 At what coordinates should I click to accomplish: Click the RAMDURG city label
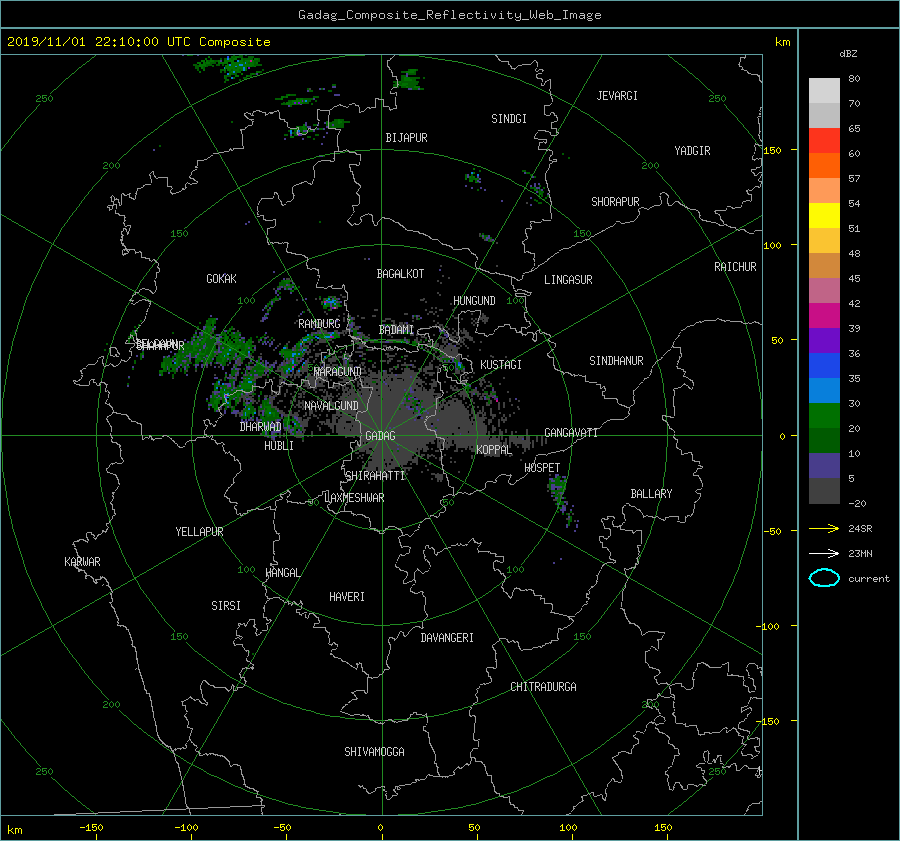pos(319,324)
